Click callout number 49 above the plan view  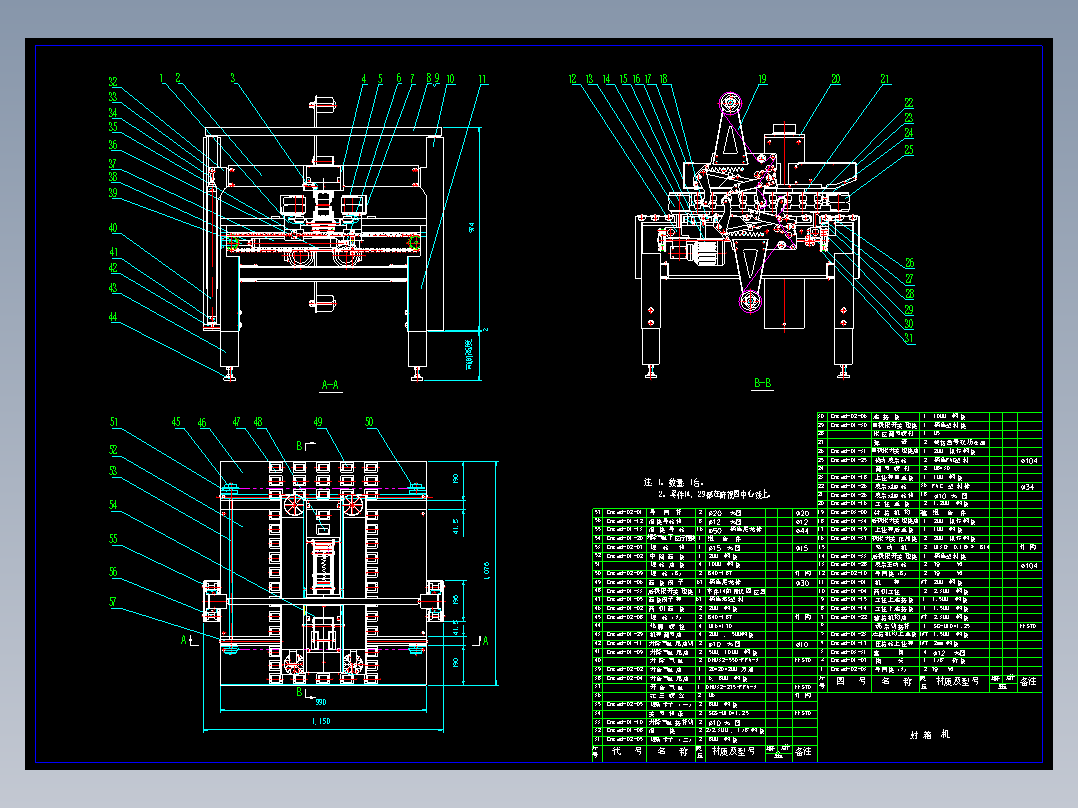pyautogui.click(x=318, y=422)
